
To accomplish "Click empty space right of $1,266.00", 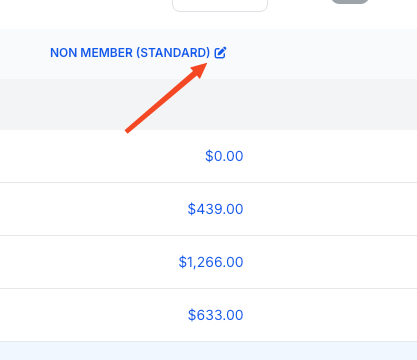I will coord(330,262).
